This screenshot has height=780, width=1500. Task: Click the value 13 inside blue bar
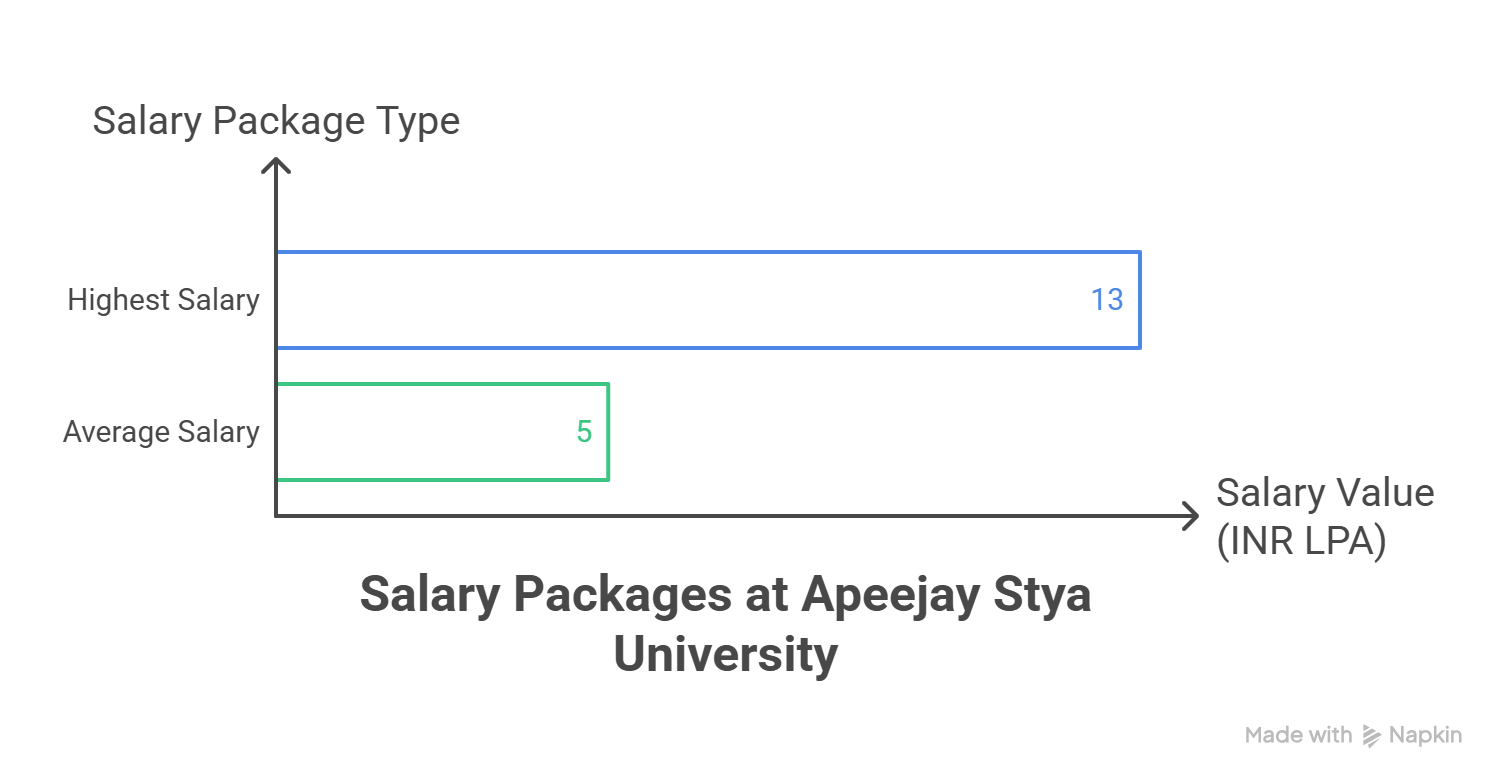click(1107, 300)
